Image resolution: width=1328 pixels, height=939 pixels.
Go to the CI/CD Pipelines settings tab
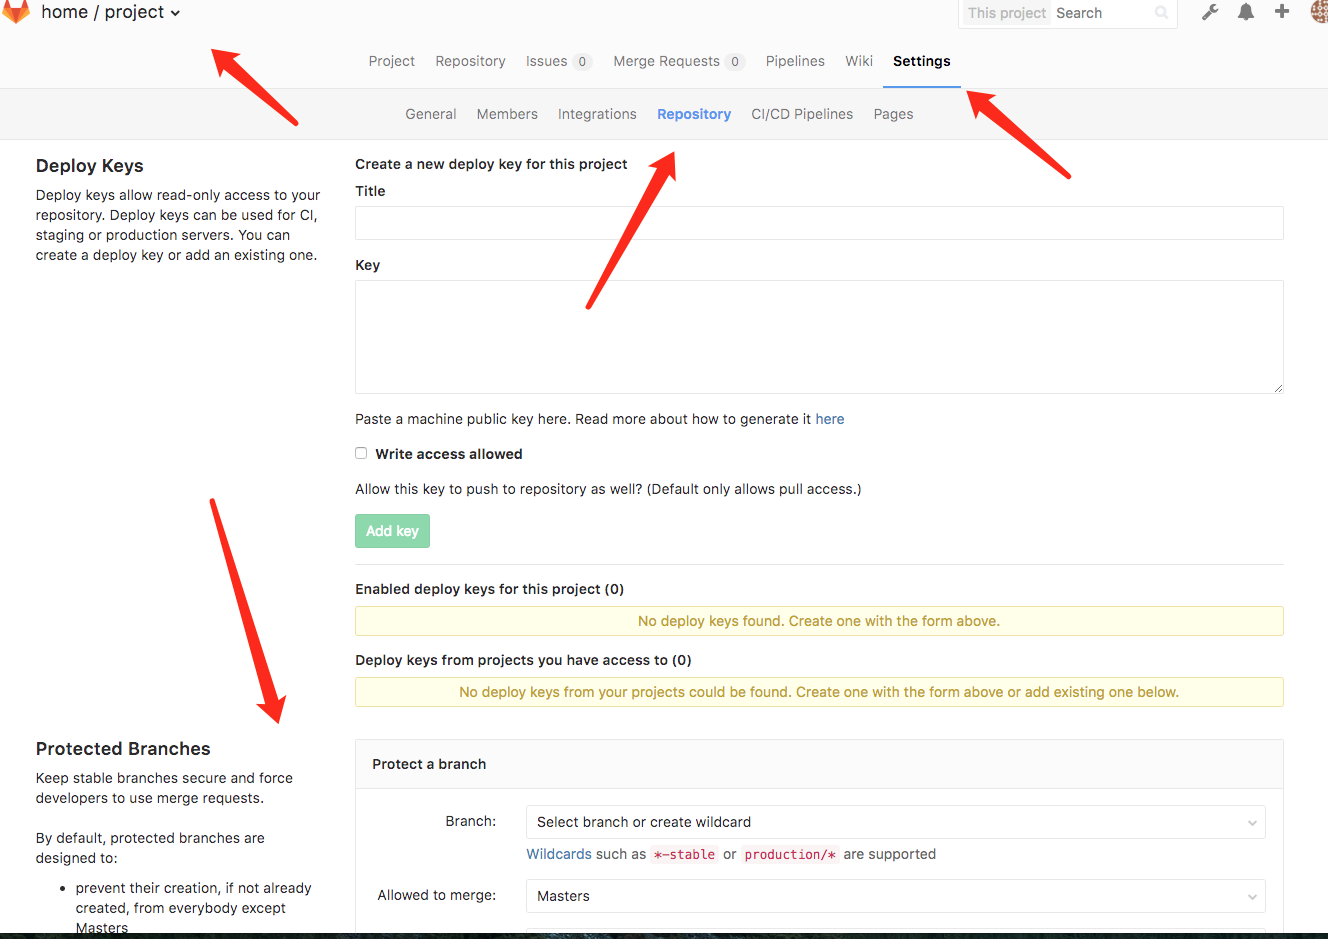point(802,114)
